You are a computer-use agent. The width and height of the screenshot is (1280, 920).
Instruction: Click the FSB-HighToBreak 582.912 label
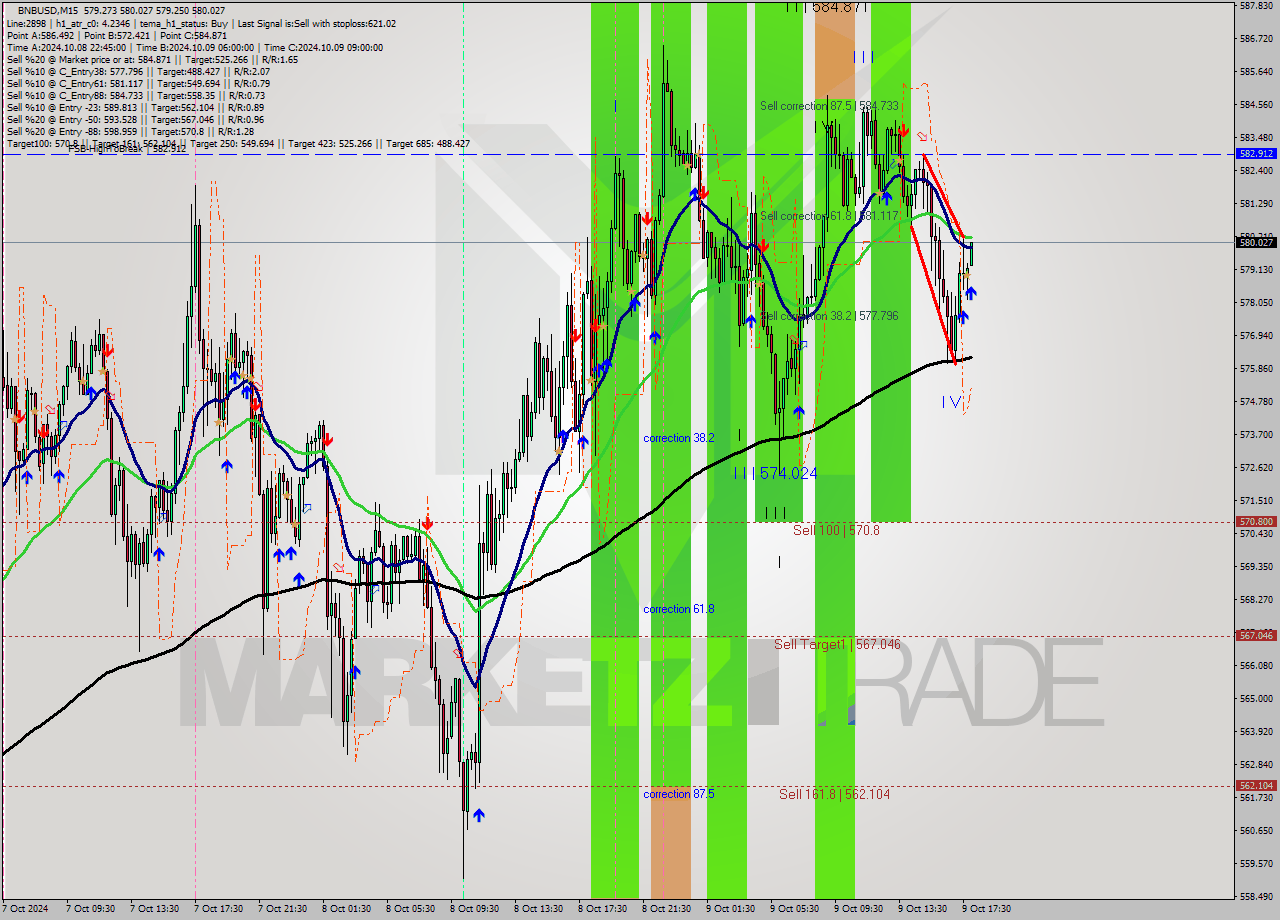click(127, 149)
